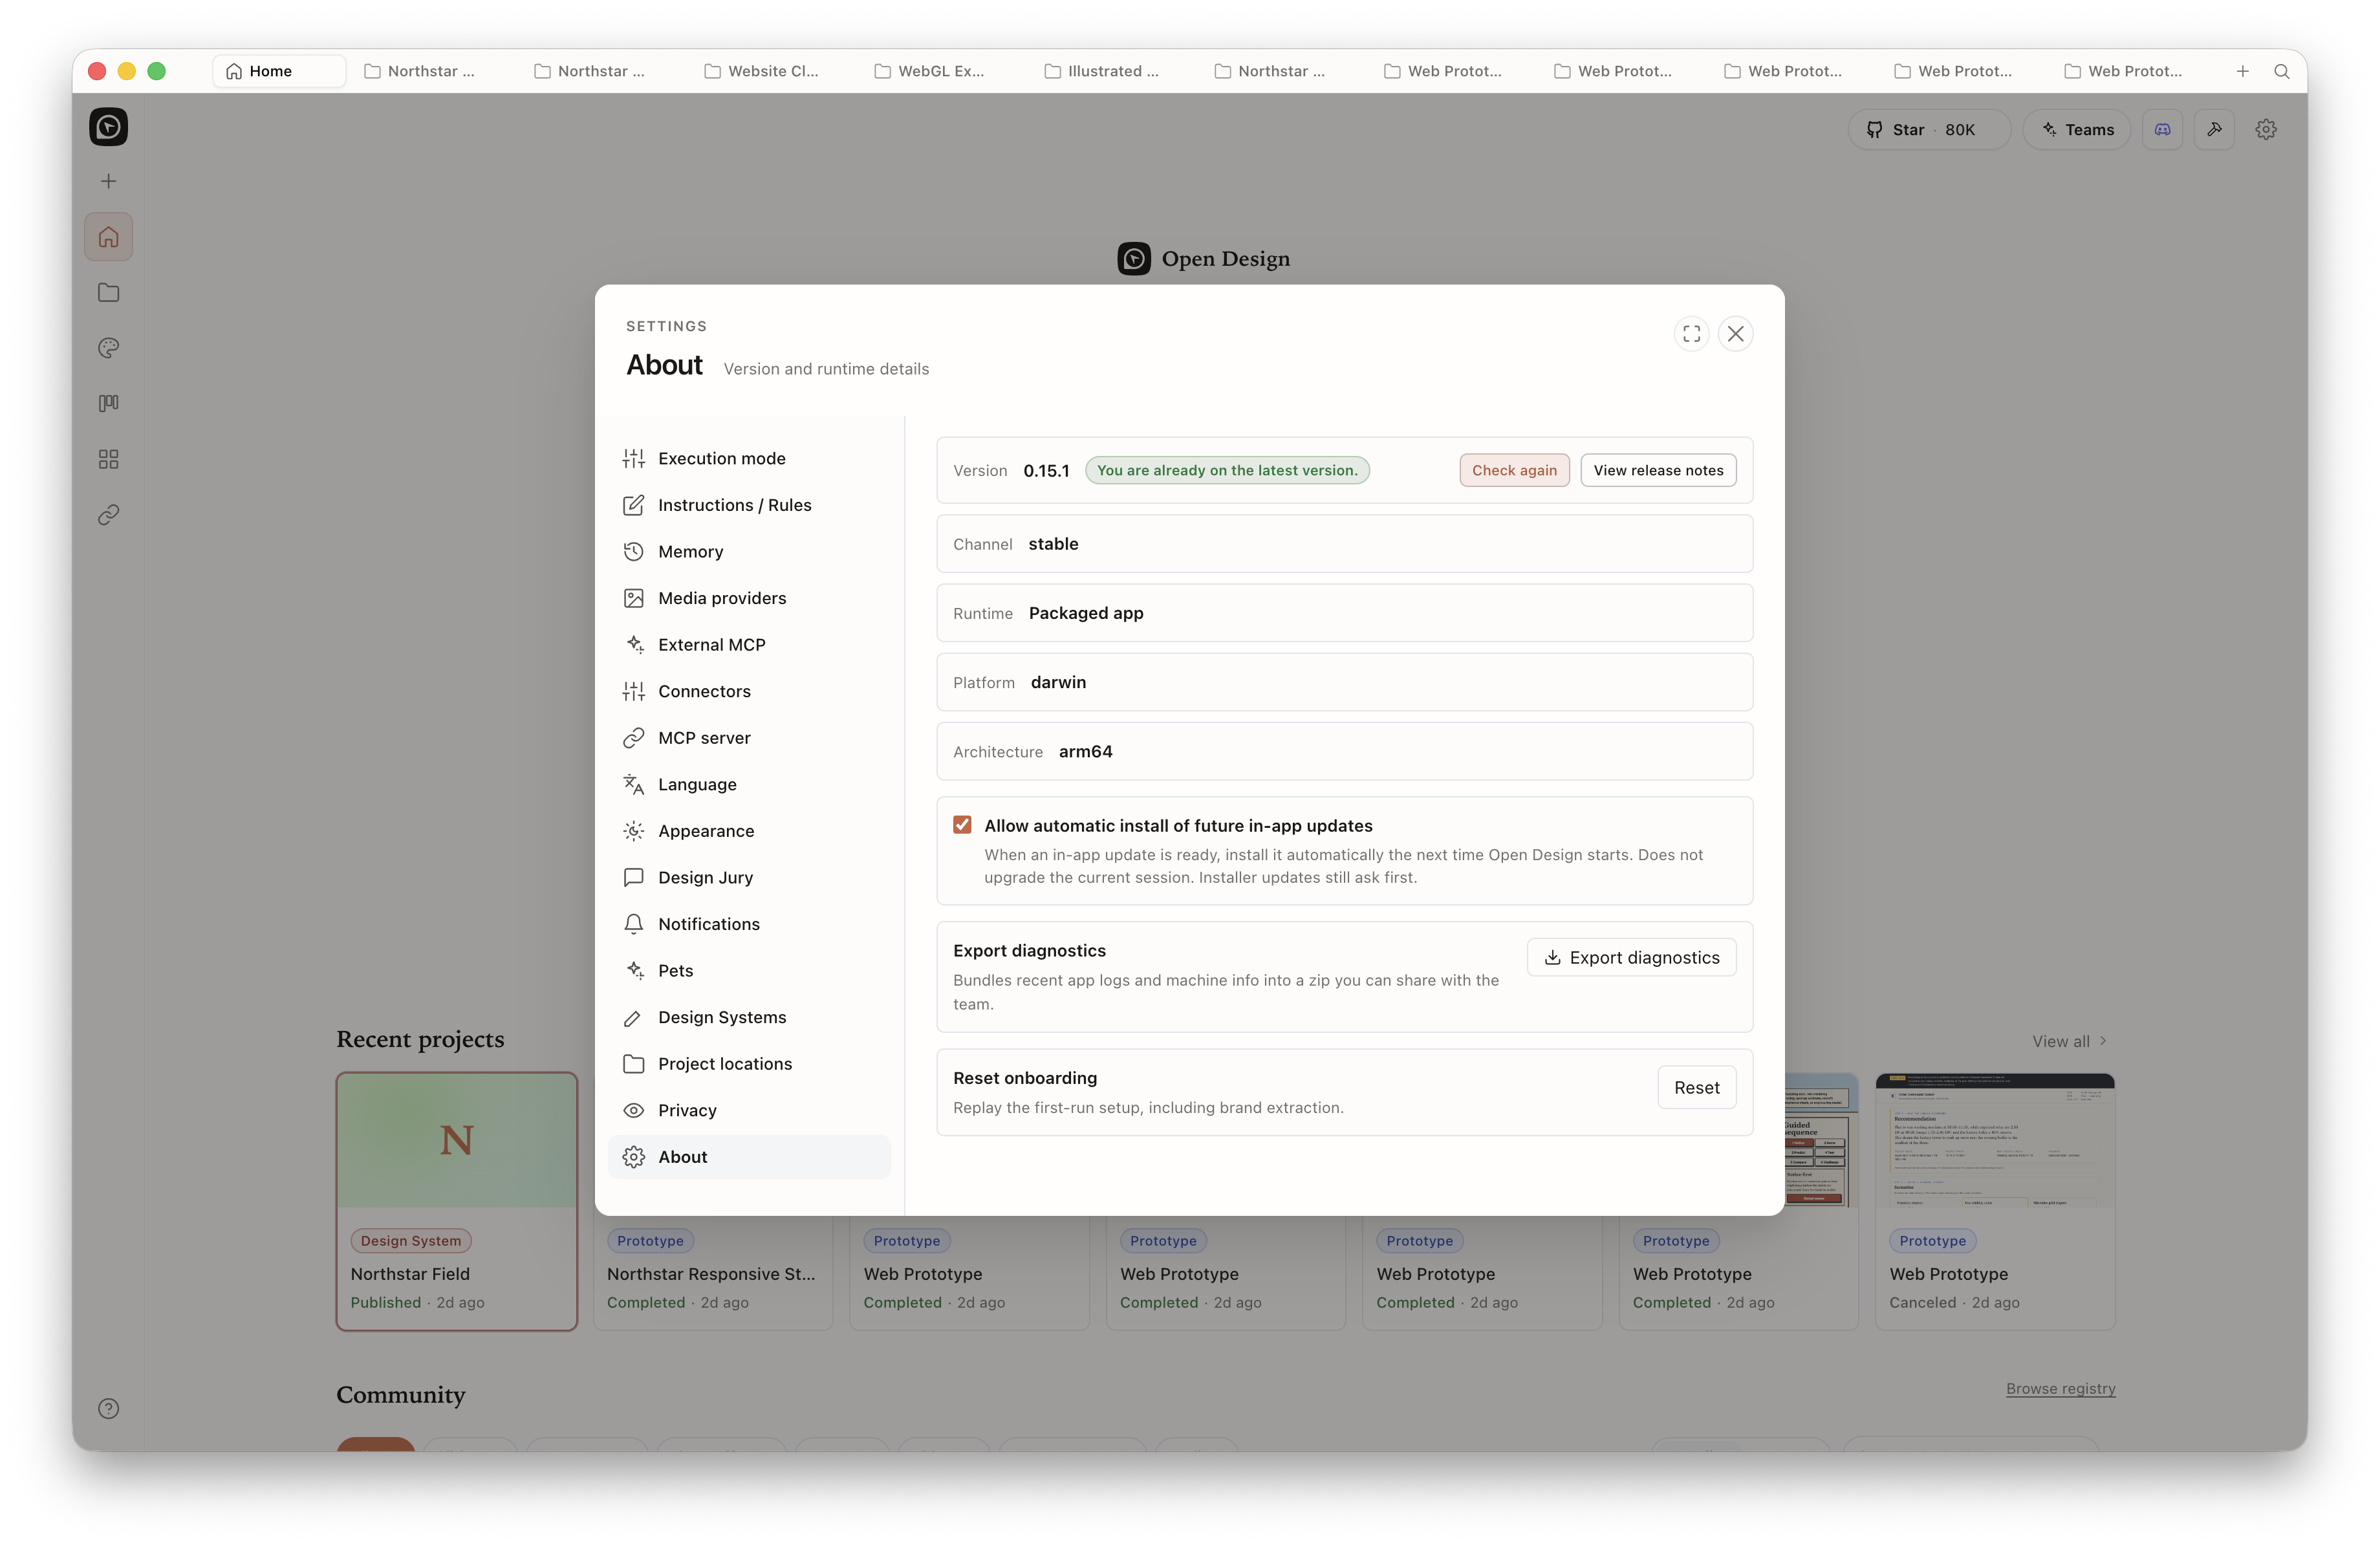Click View all recent projects link
Viewport: 2380px width, 1547px height.
[x=2069, y=1041]
